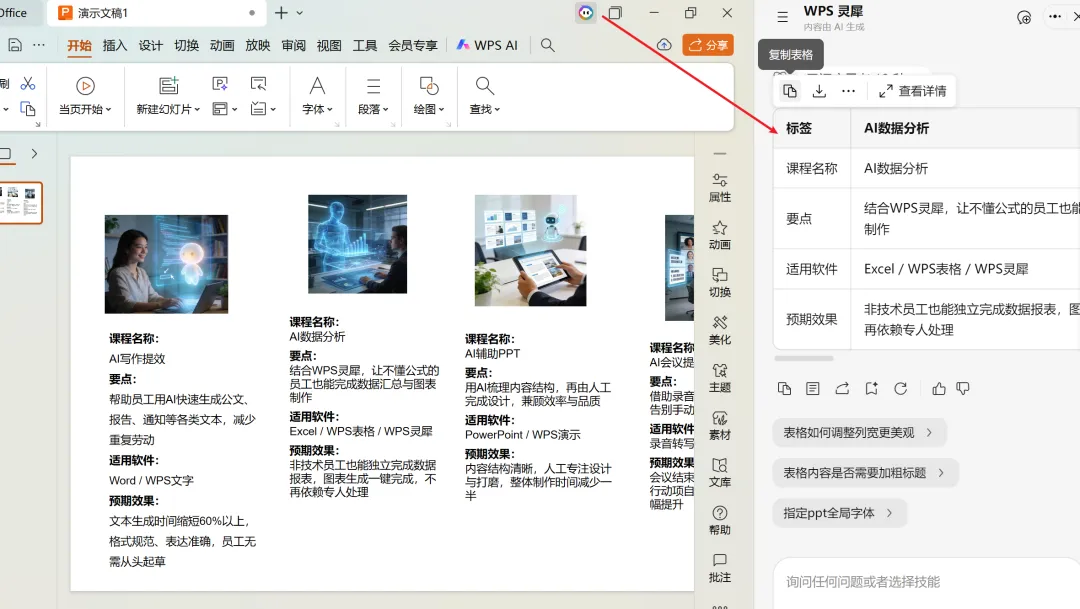Click the new document tab plus button
Image resolution: width=1080 pixels, height=609 pixels.
pyautogui.click(x=281, y=12)
